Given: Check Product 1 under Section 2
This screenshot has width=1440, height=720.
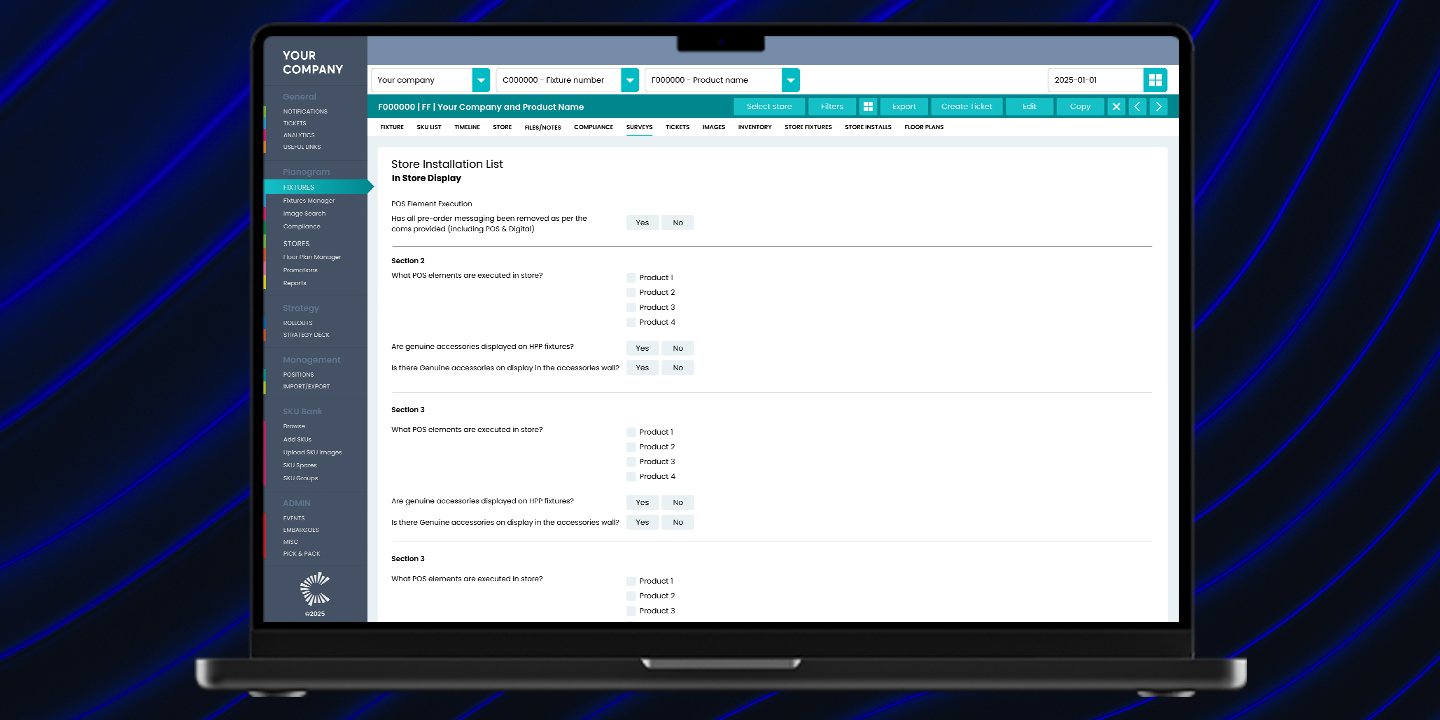Looking at the screenshot, I should coord(631,277).
